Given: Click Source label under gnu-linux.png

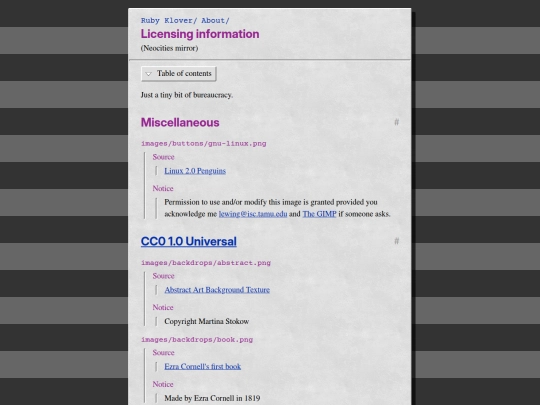Looking at the screenshot, I should point(164,157).
